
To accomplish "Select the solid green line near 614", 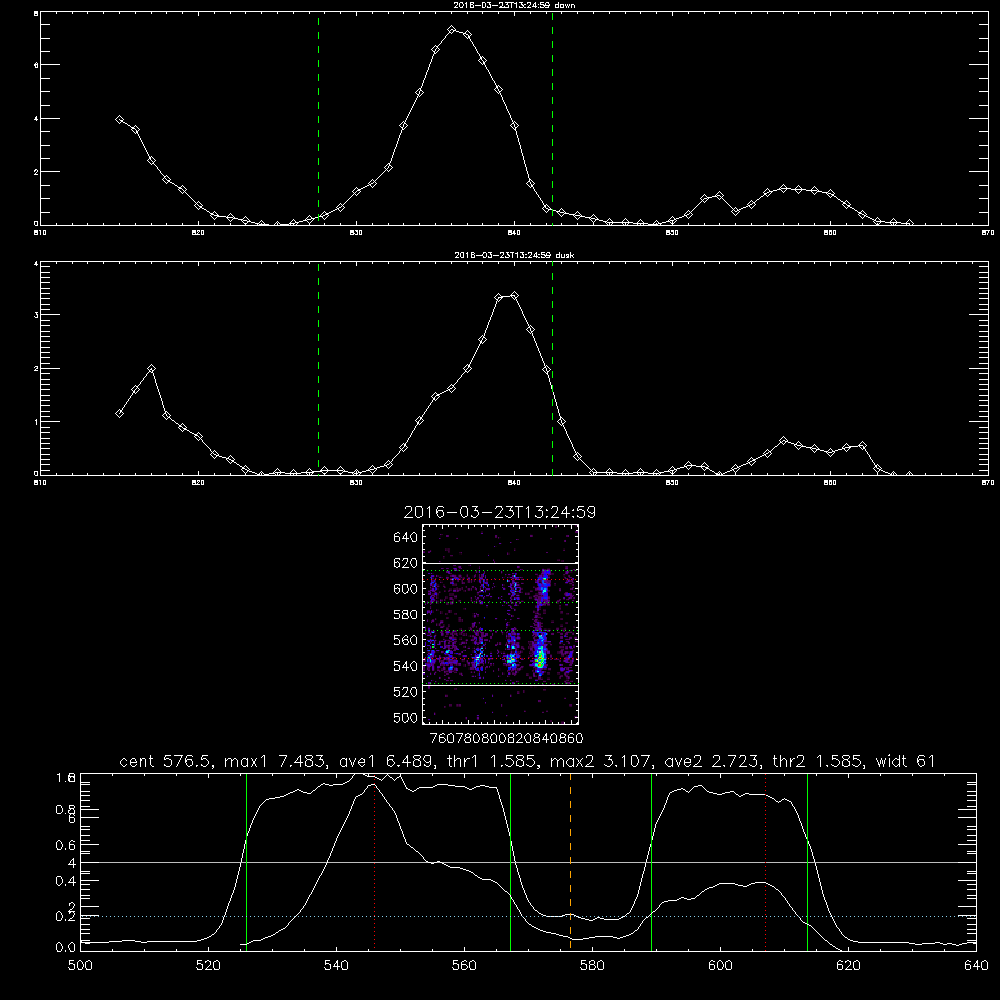I will [807, 862].
